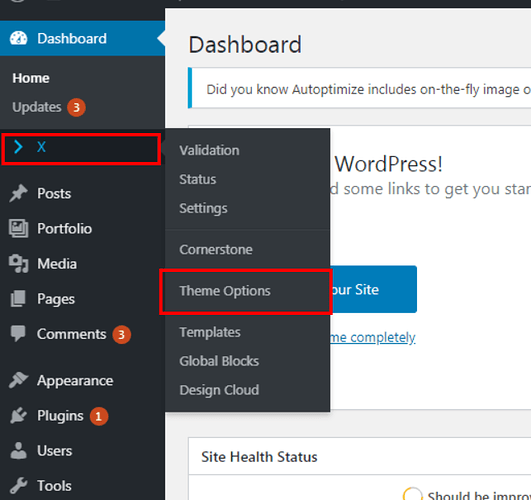
Task: Select Design Cloud in the X flyout
Action: coord(219,390)
